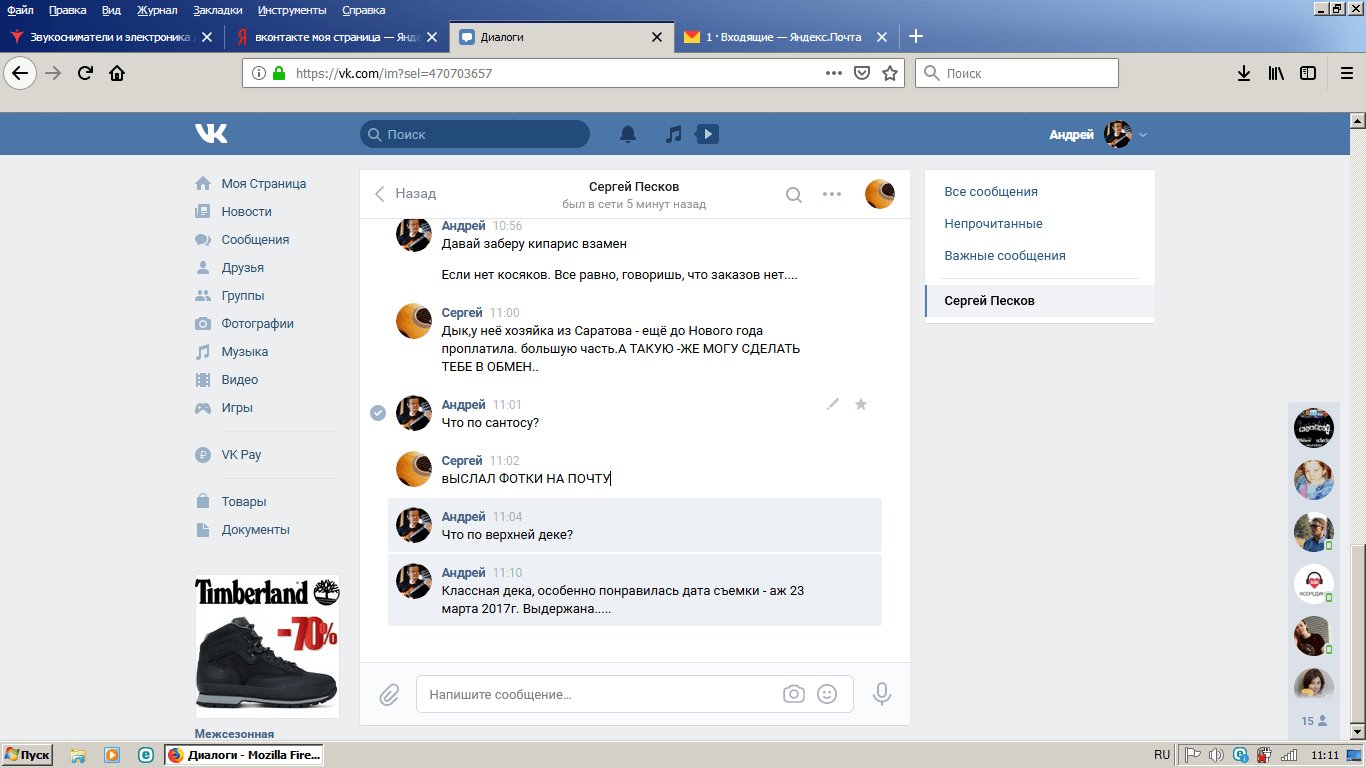Click the VK notifications bell icon

click(628, 134)
